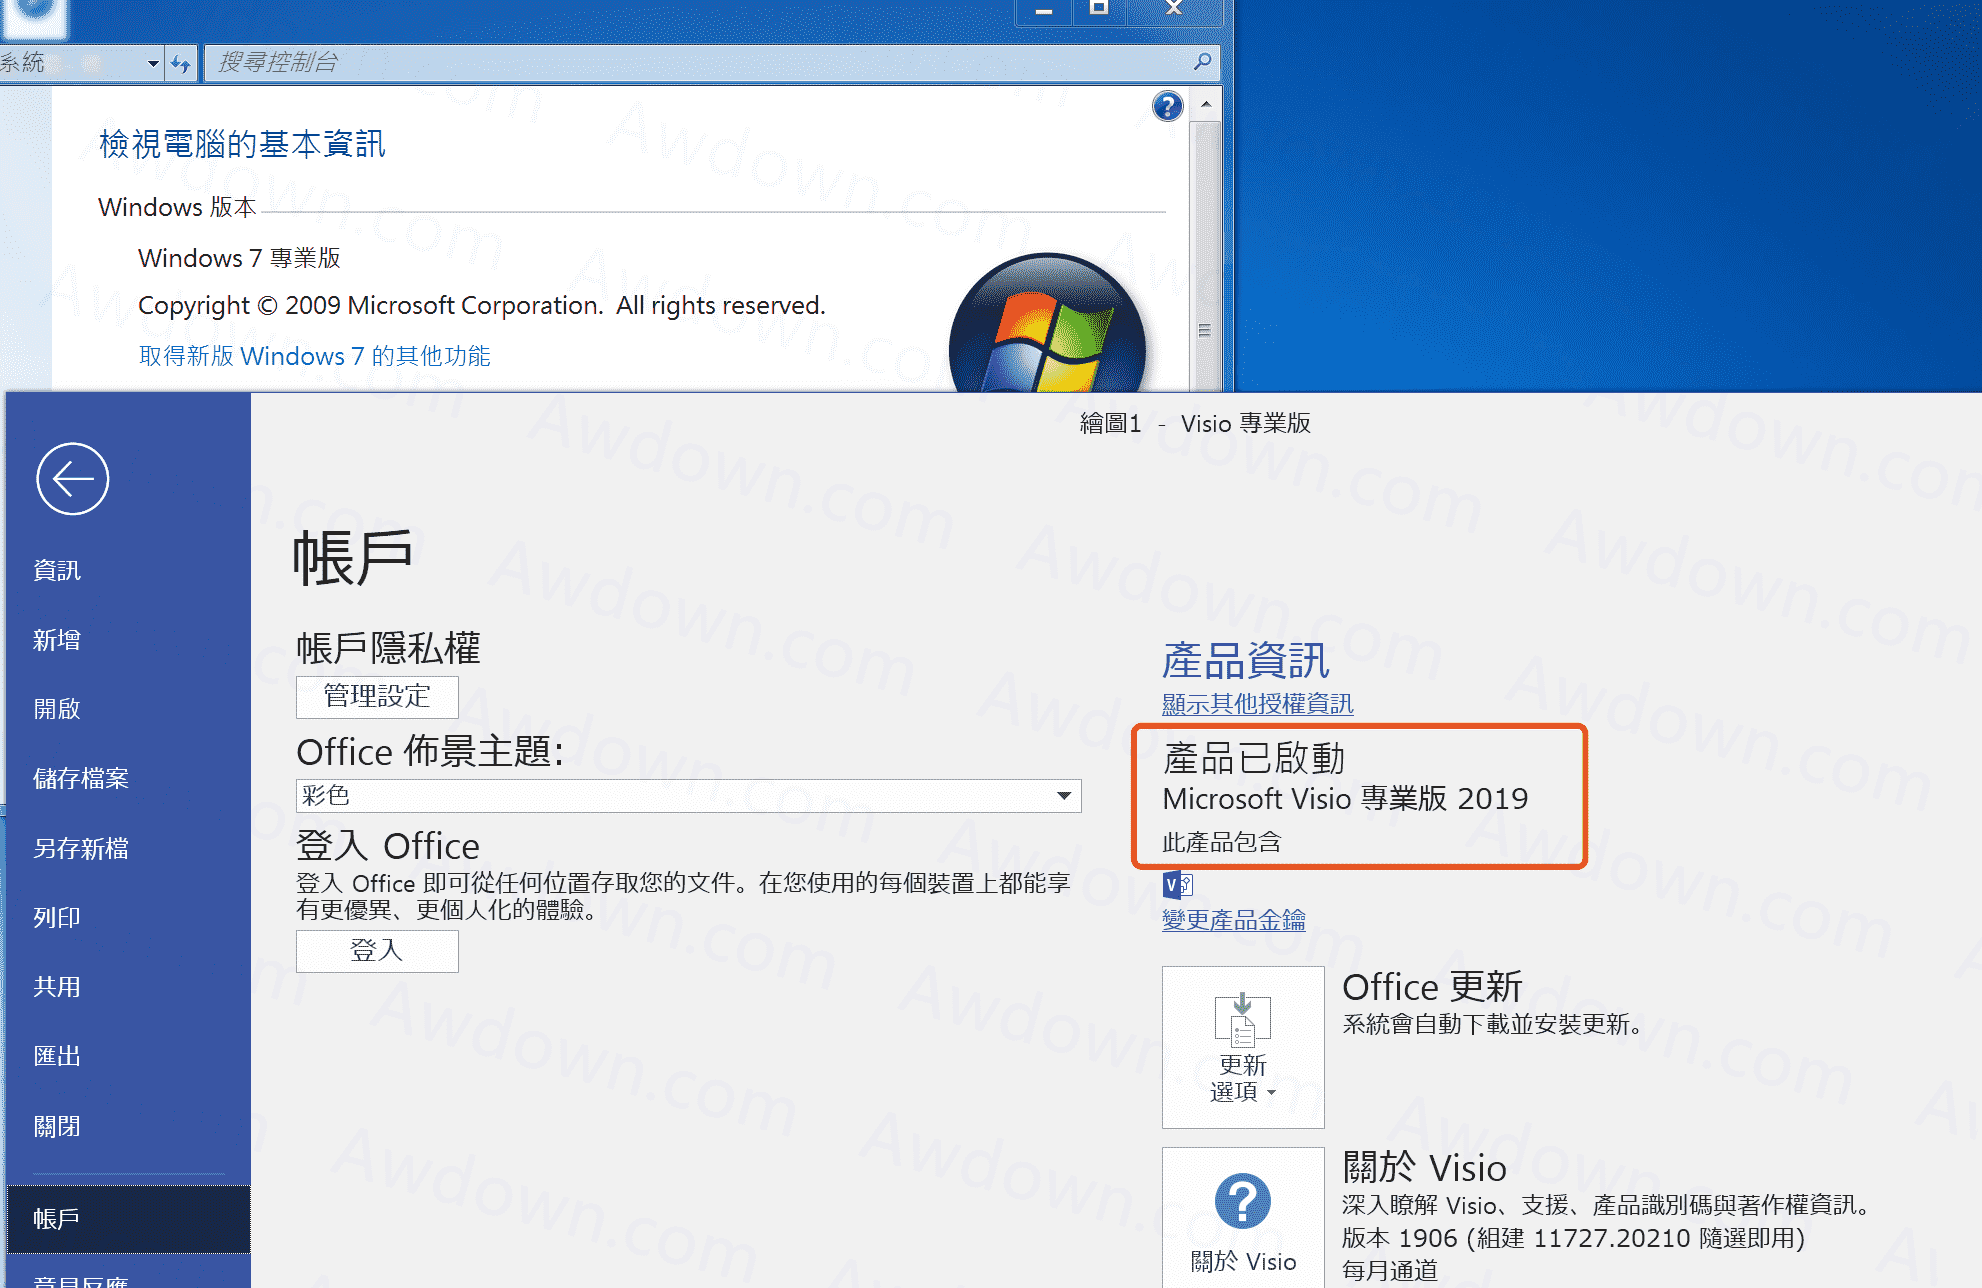Open the 顯示其他授權資訊 link
The width and height of the screenshot is (1982, 1288).
[x=1257, y=704]
